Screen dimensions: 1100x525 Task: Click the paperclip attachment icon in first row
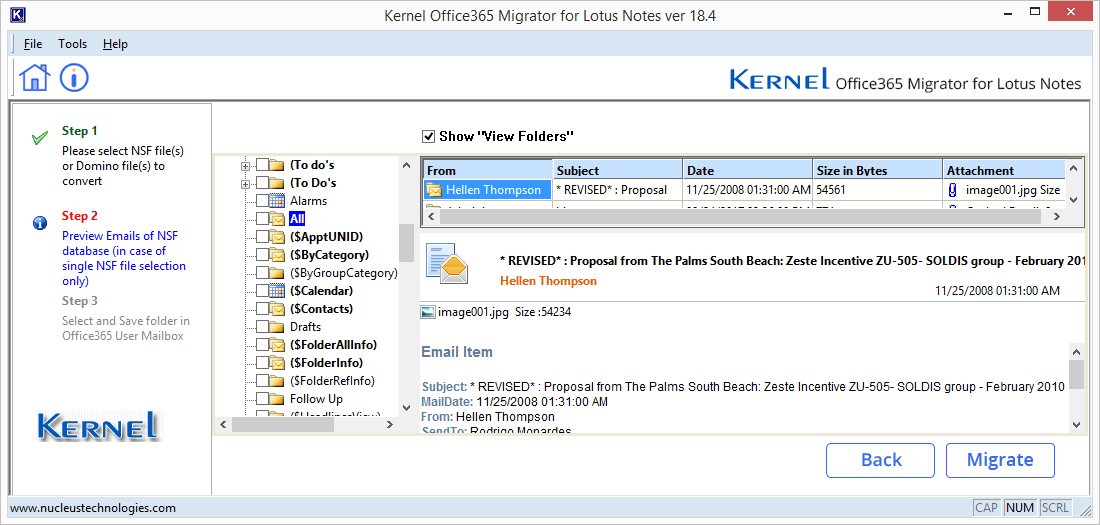953,190
